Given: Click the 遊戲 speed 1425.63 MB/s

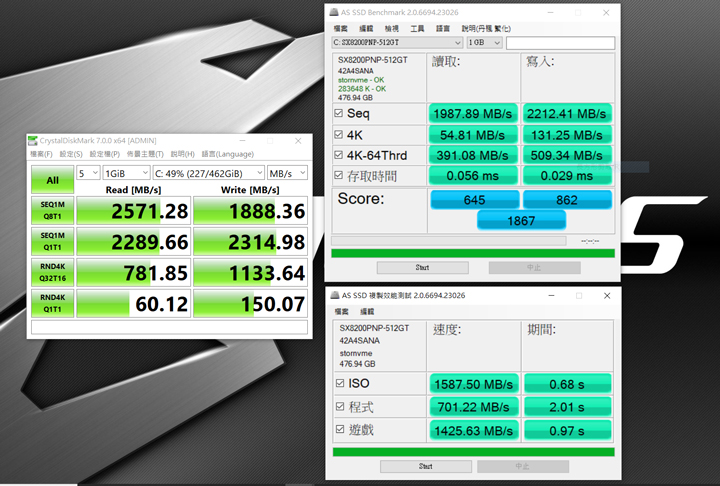Looking at the screenshot, I should [x=474, y=430].
